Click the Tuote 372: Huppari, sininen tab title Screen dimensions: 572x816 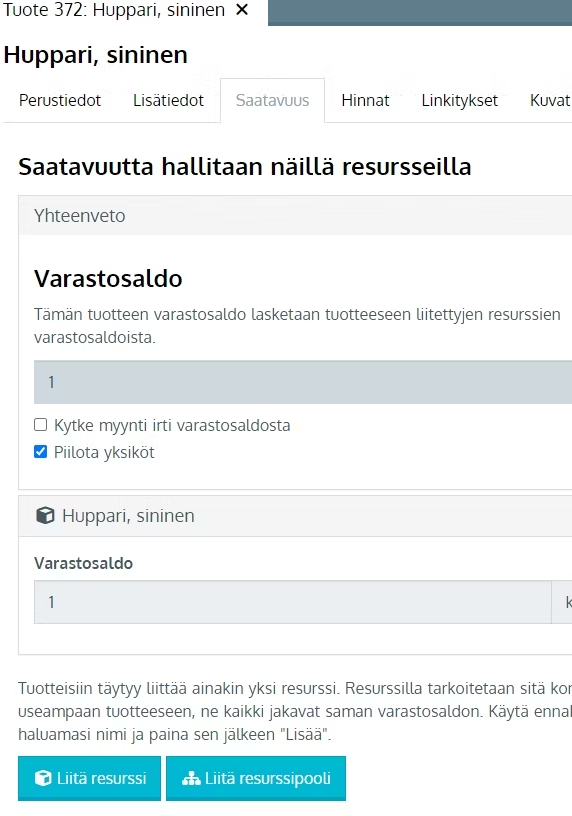click(114, 10)
